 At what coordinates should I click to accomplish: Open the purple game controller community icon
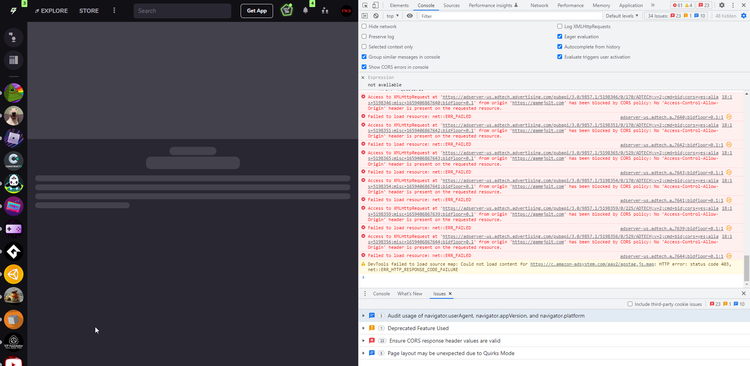[13, 229]
